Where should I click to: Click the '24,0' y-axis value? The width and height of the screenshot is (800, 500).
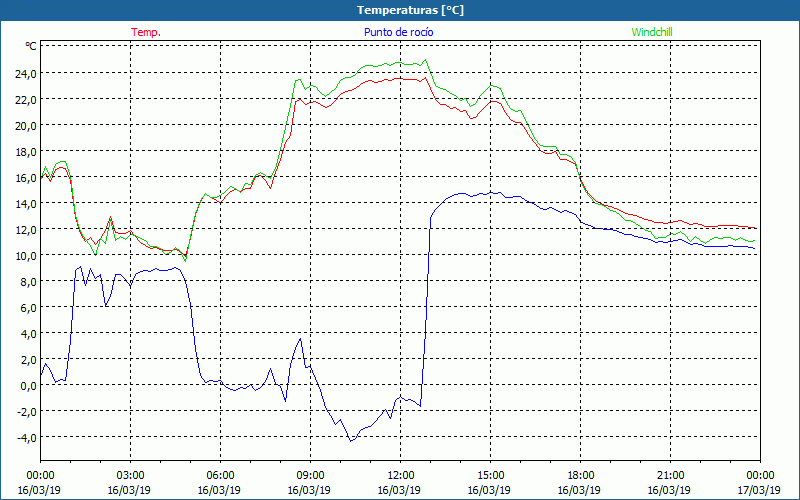coord(26,73)
